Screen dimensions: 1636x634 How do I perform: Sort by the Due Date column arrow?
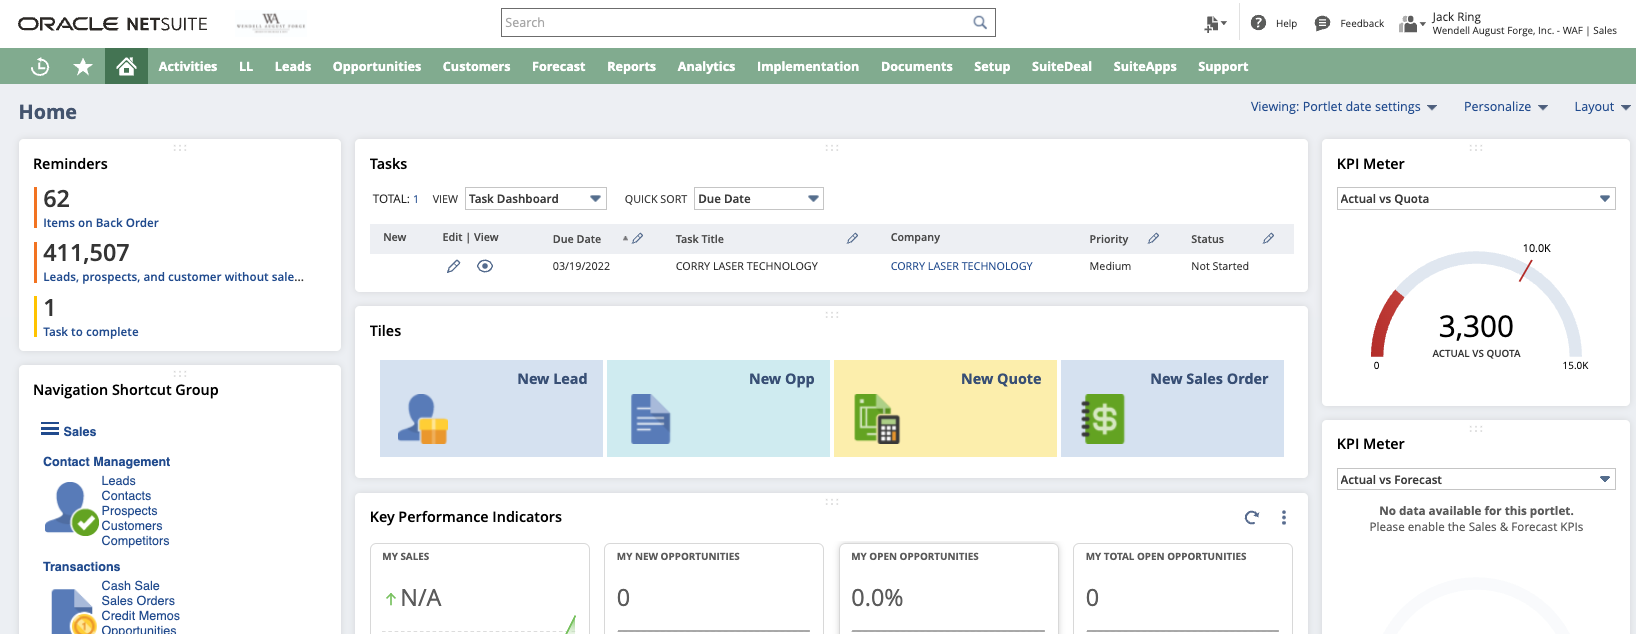coord(625,238)
